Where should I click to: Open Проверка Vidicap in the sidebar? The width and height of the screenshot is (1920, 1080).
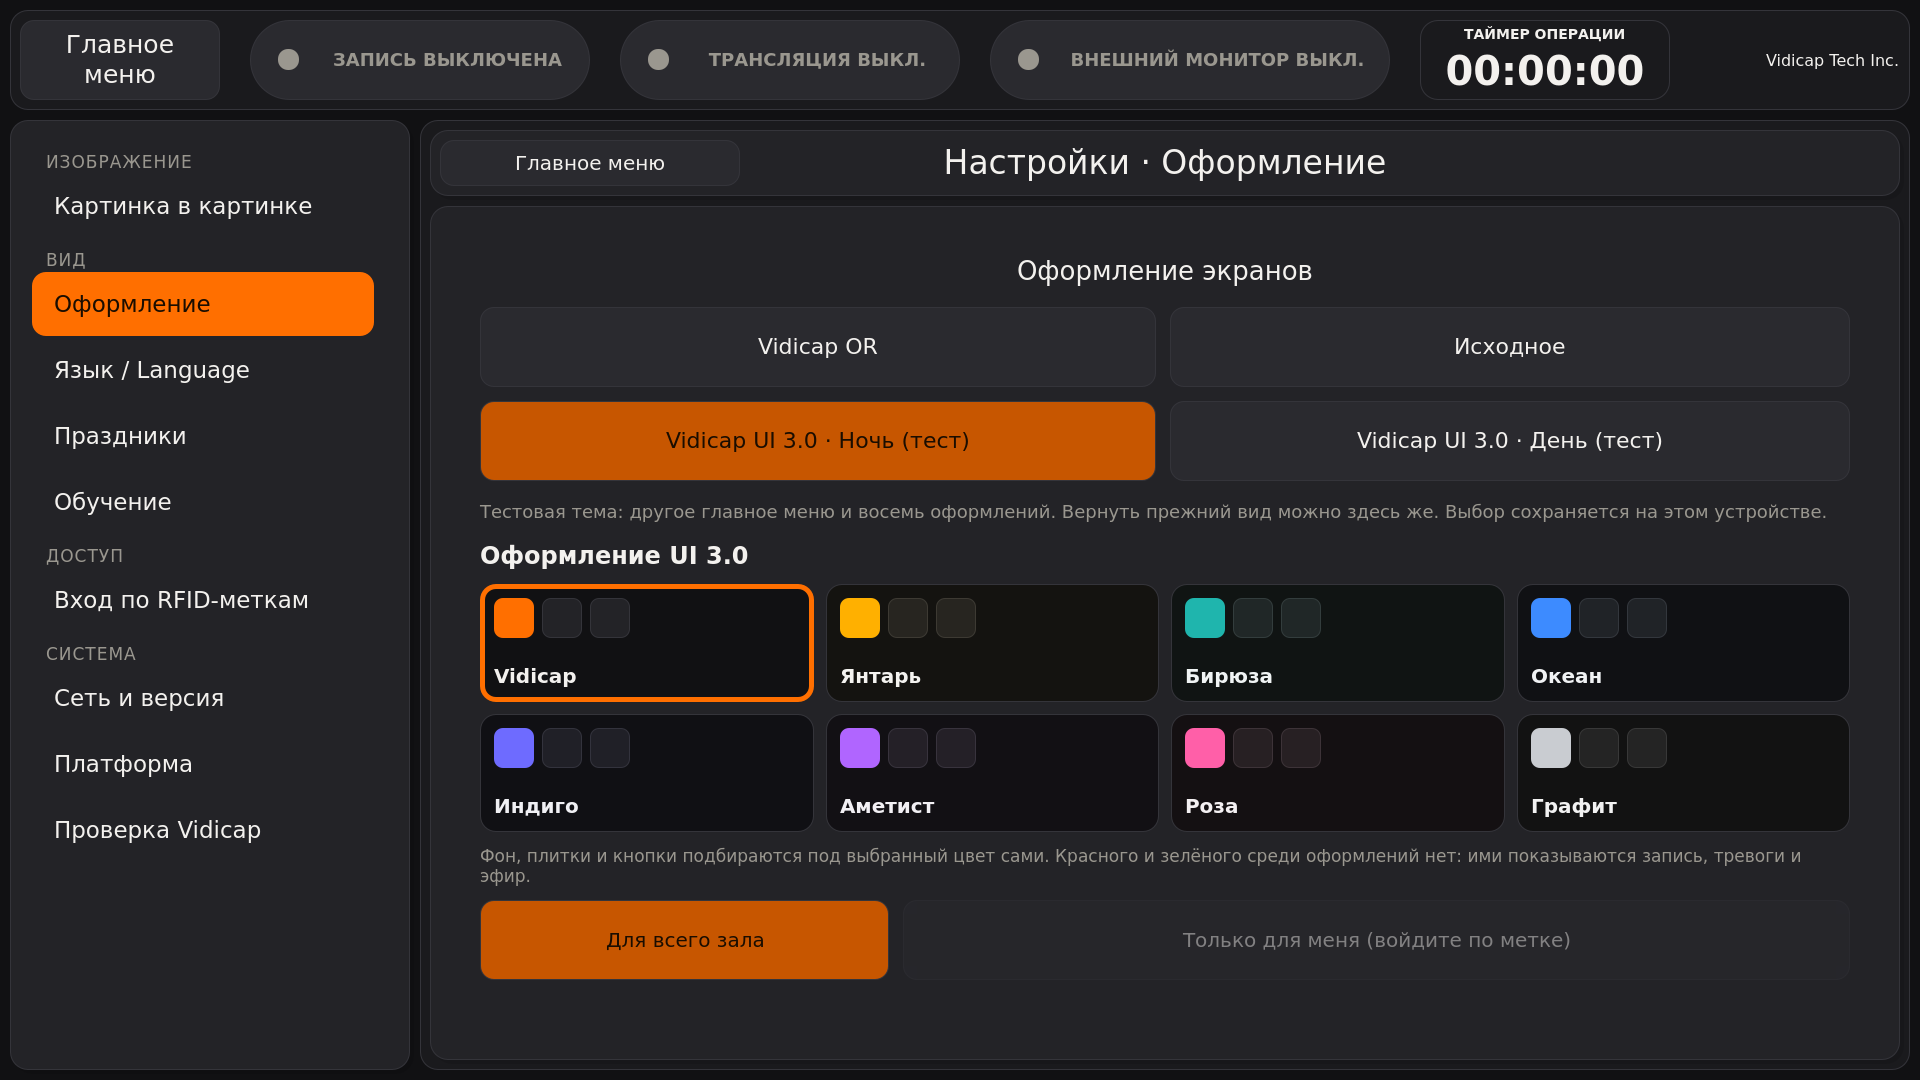tap(203, 830)
